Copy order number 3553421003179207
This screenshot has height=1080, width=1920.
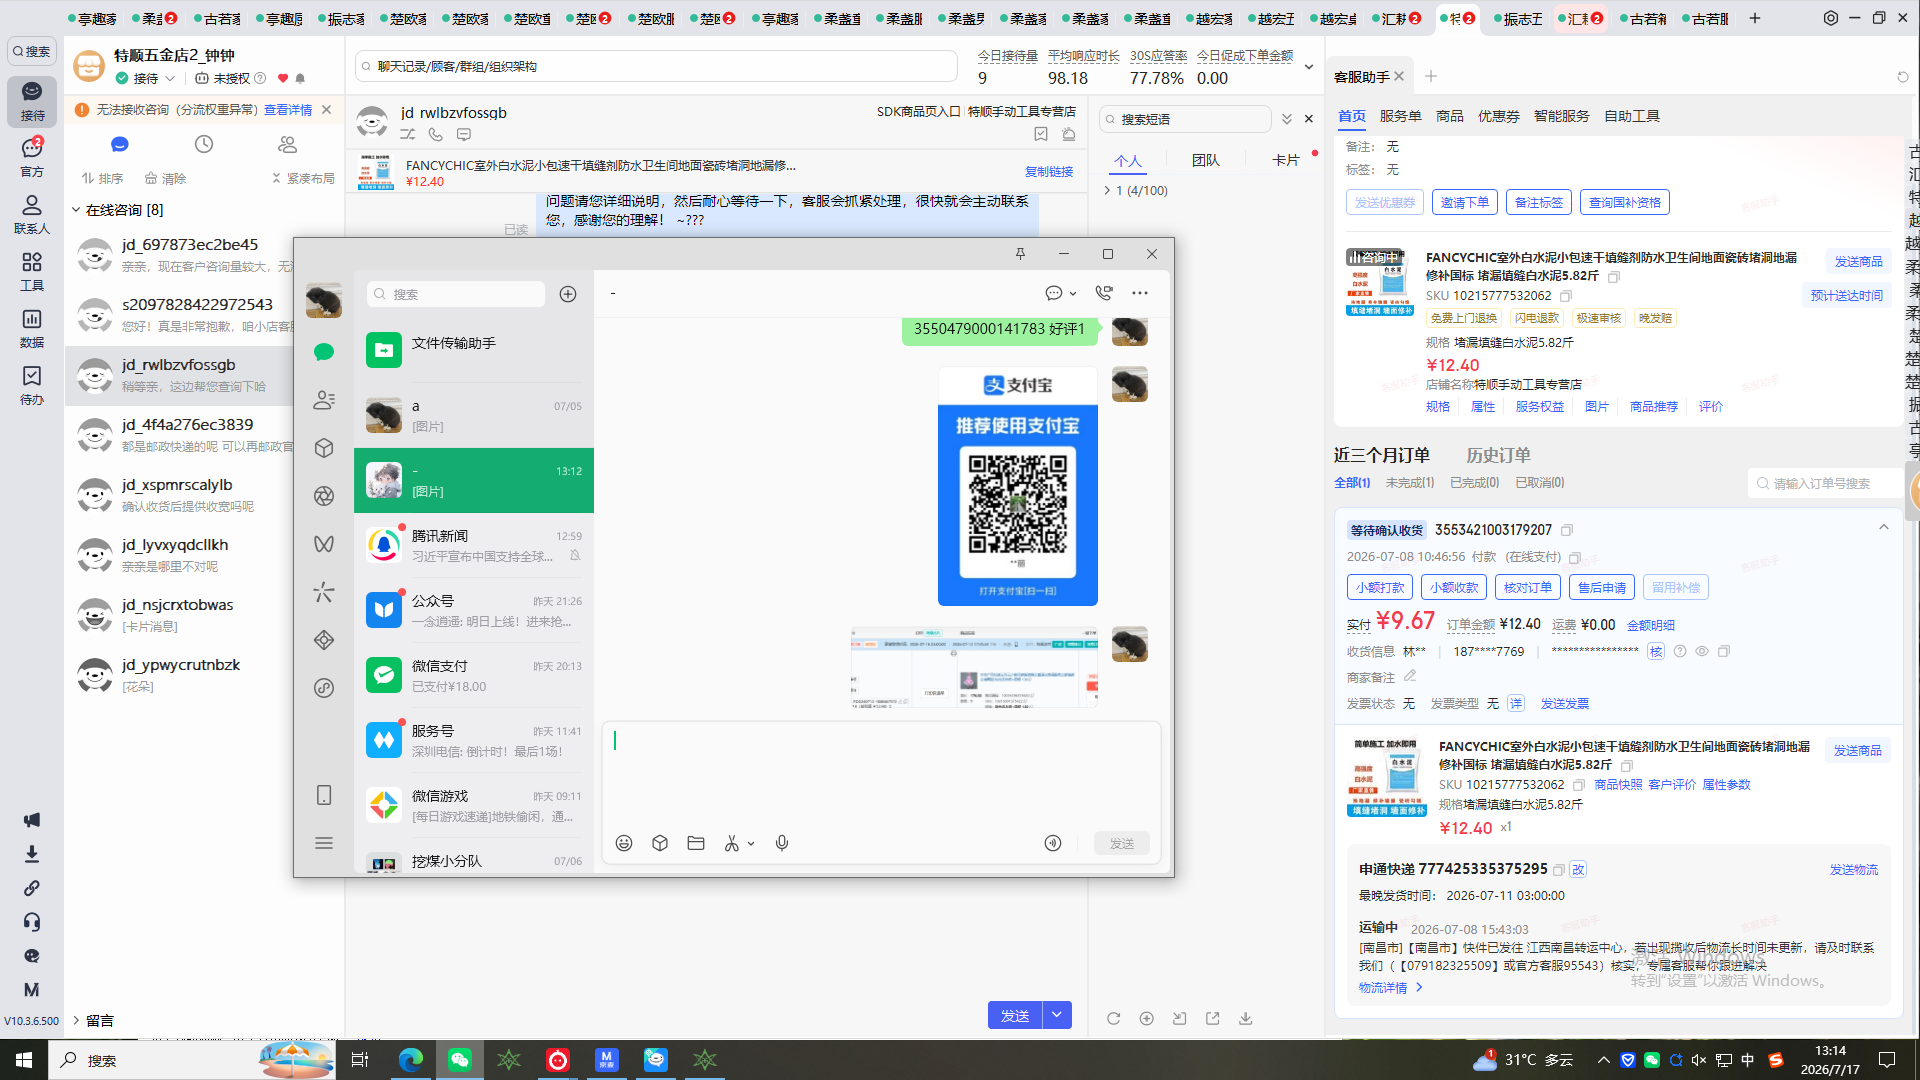point(1567,530)
